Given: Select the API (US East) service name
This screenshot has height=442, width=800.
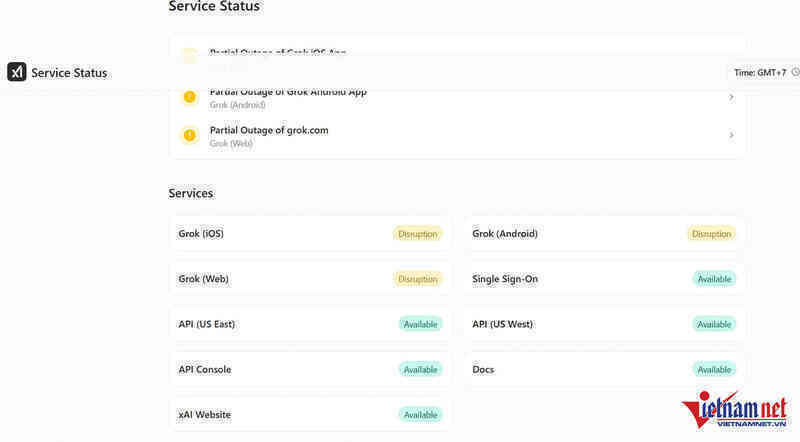Looking at the screenshot, I should coord(206,324).
